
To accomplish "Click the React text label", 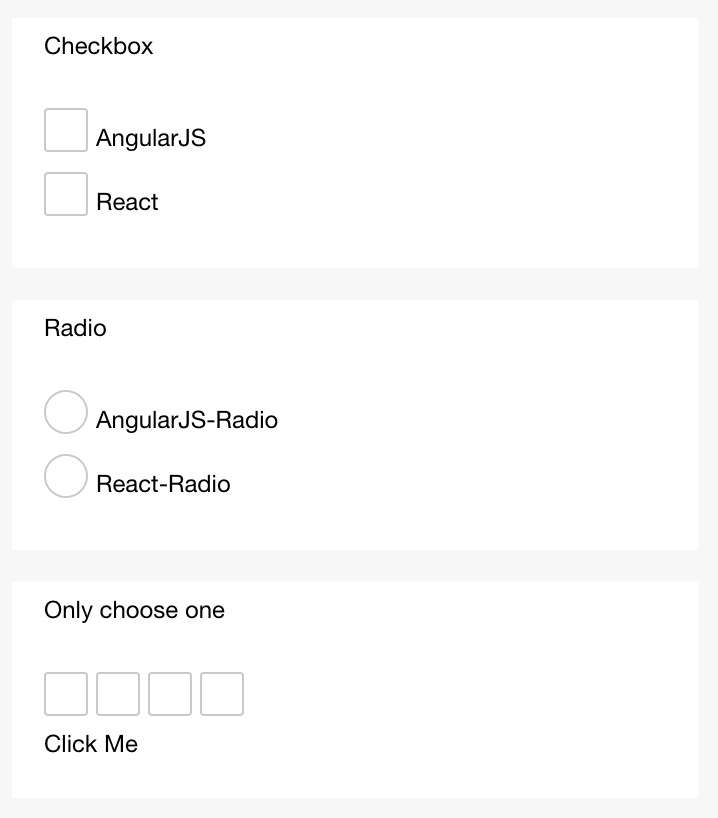I will (x=127, y=202).
